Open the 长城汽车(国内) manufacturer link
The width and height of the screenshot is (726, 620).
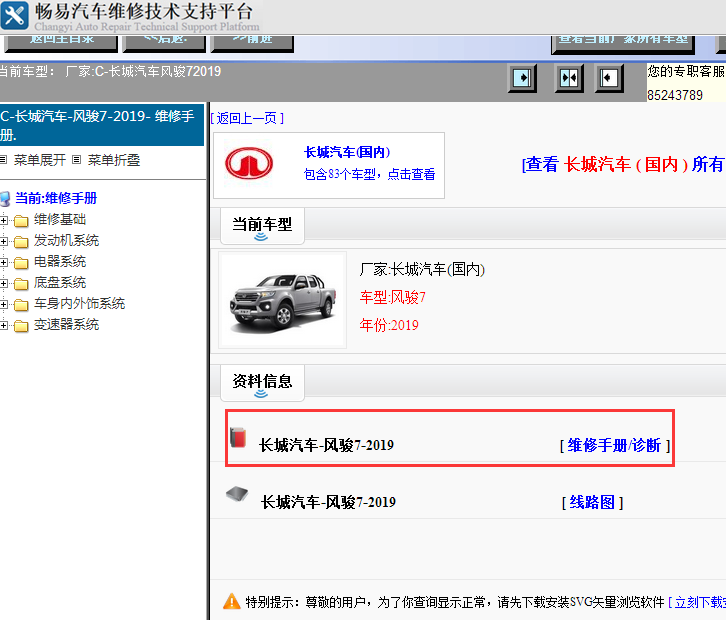[x=347, y=152]
